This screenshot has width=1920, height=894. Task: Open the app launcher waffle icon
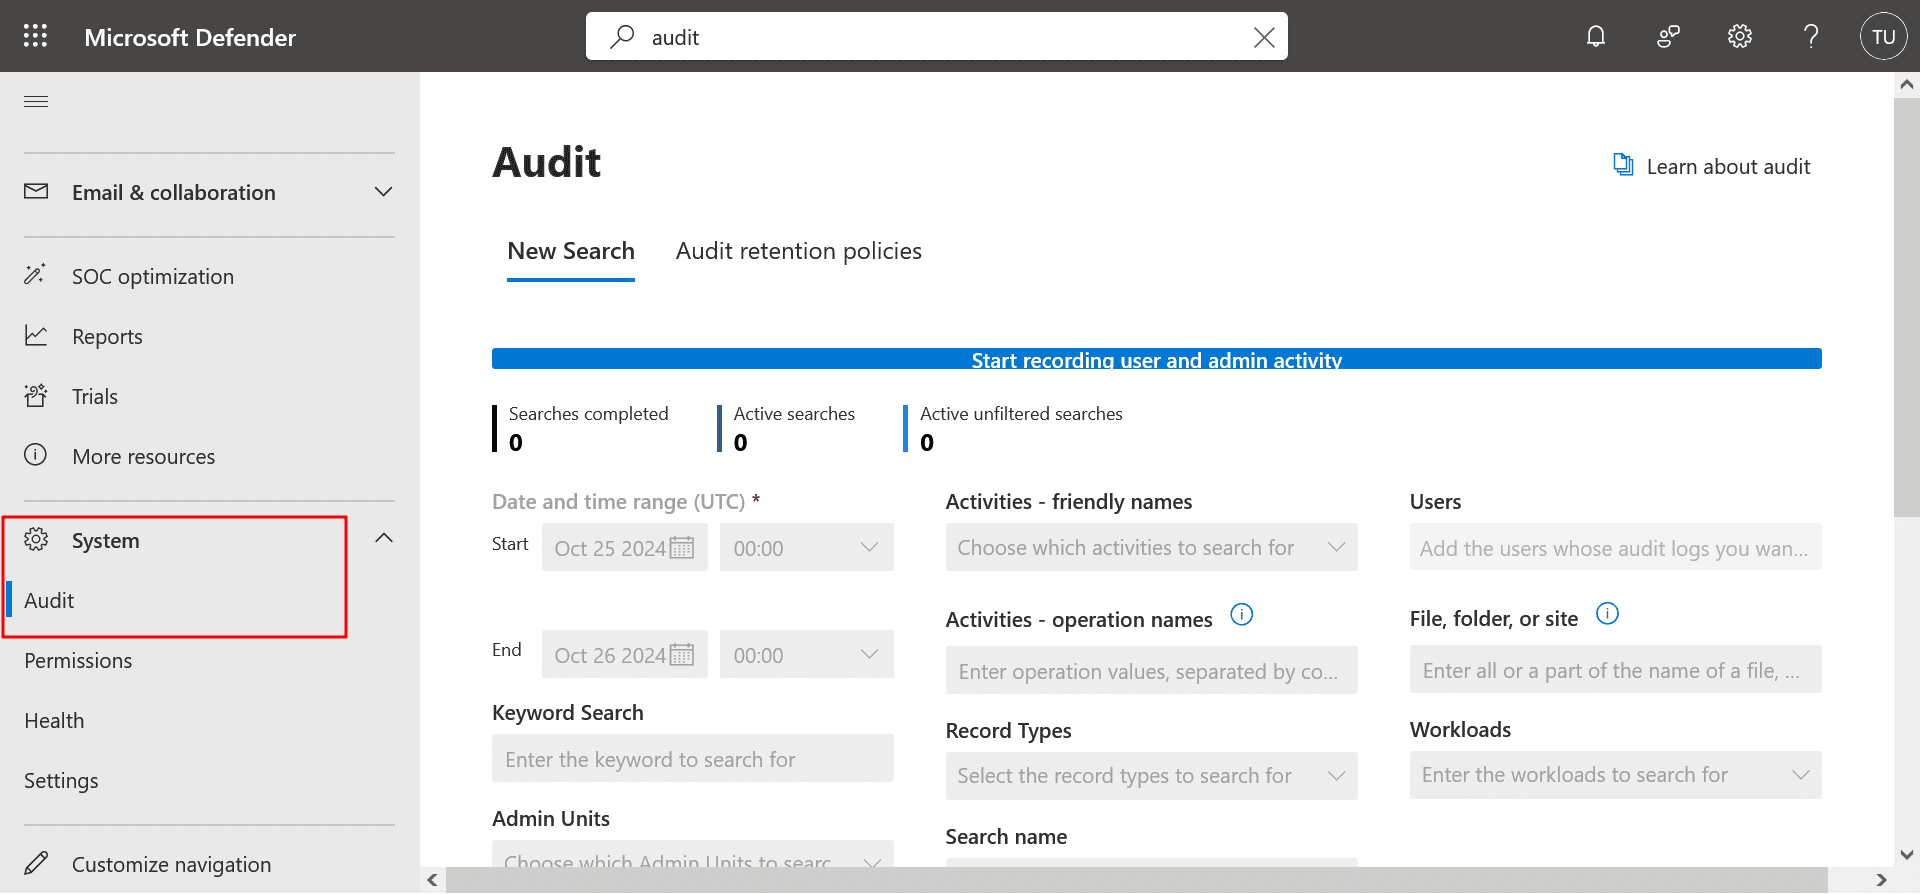(x=36, y=36)
